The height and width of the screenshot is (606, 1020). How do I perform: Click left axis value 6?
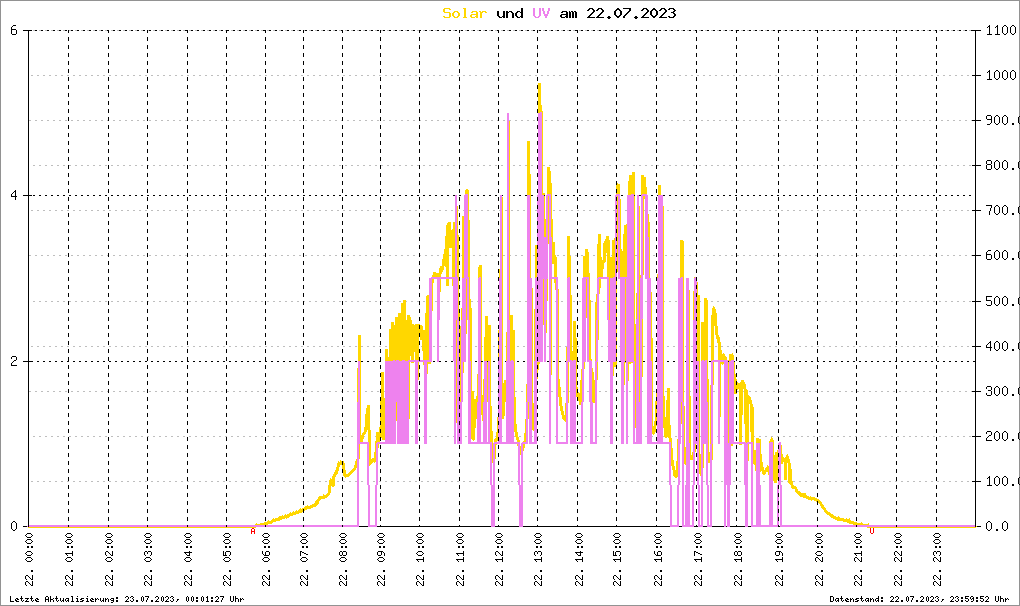14,30
